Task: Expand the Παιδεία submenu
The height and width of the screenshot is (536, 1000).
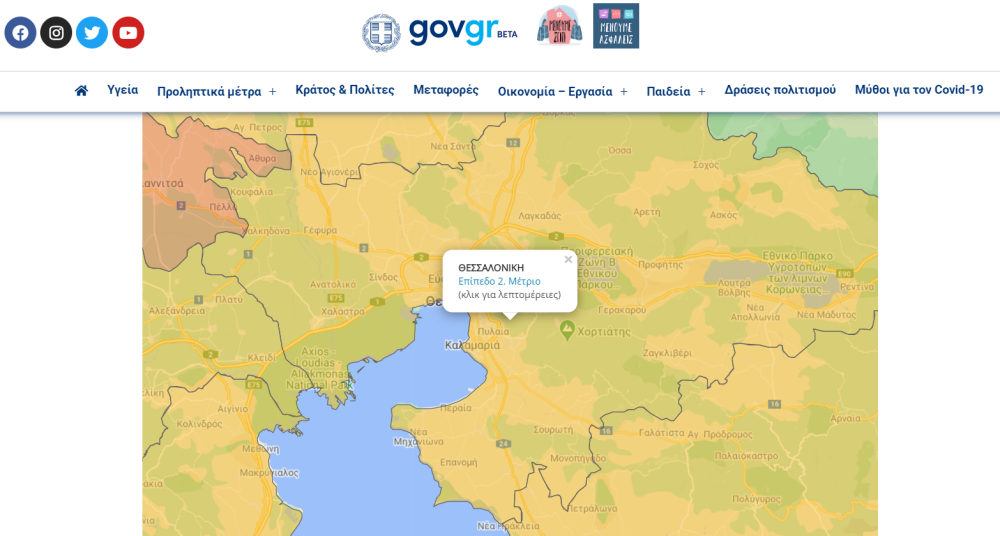Action: (701, 92)
